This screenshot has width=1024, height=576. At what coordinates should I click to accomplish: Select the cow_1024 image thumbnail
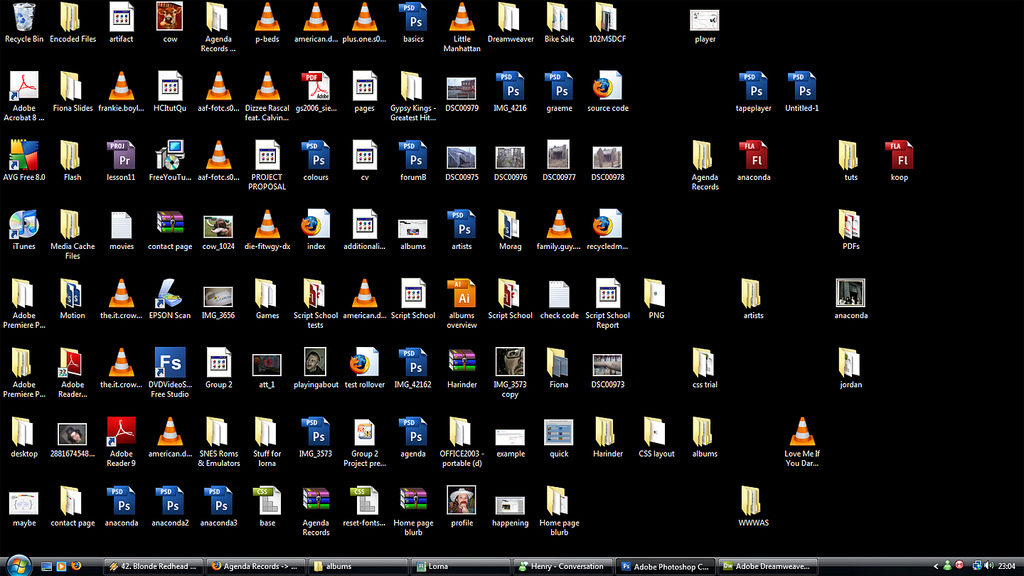[219, 227]
